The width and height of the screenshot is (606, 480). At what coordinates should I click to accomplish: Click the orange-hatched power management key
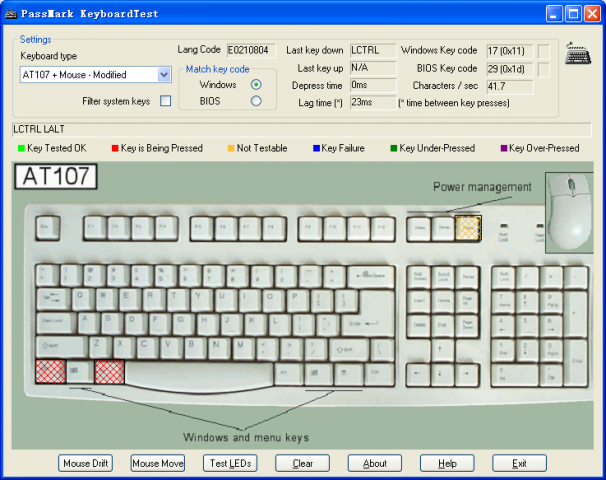pos(467,228)
